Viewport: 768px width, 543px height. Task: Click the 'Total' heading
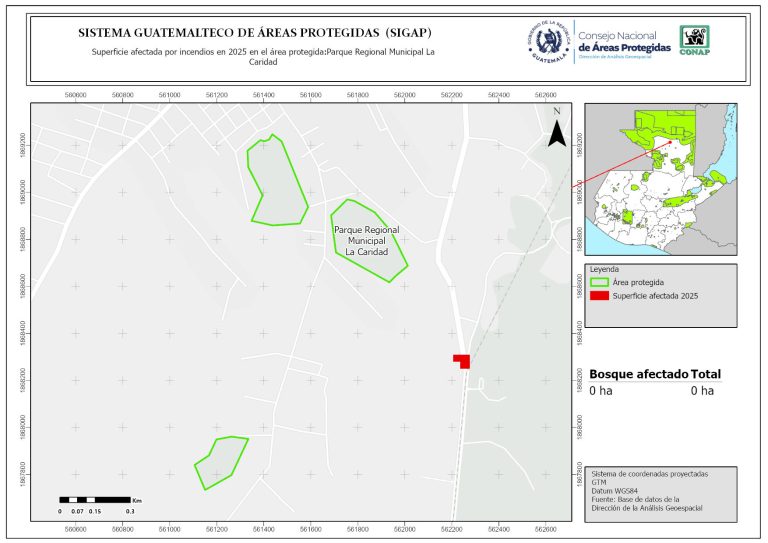point(705,374)
